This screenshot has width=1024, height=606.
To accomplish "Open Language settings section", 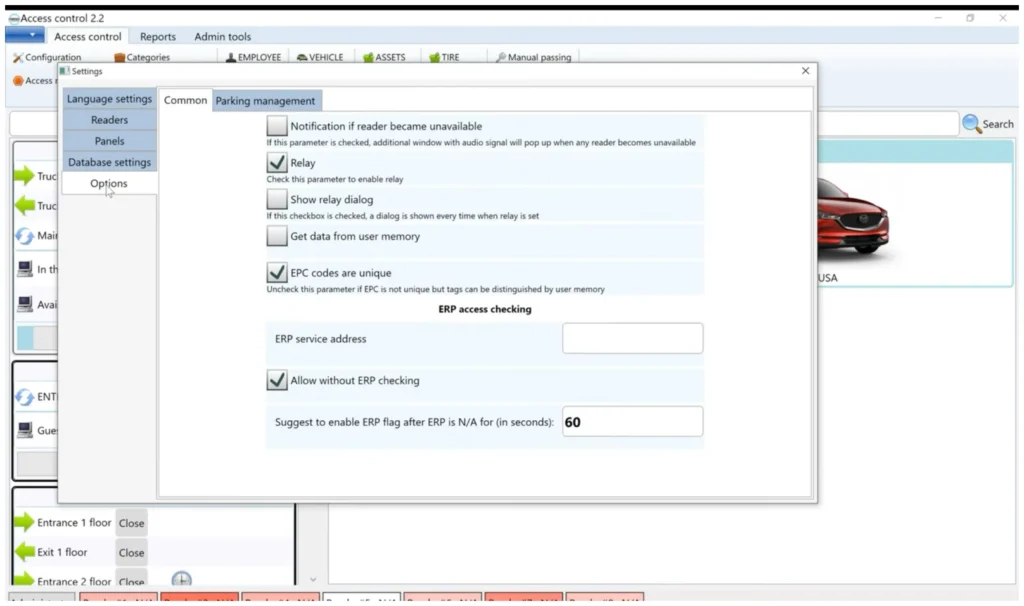I will (x=109, y=99).
